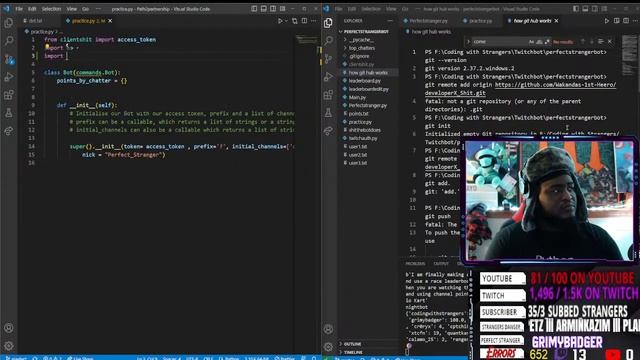Open Explorer view in left VS Code window

point(9,23)
